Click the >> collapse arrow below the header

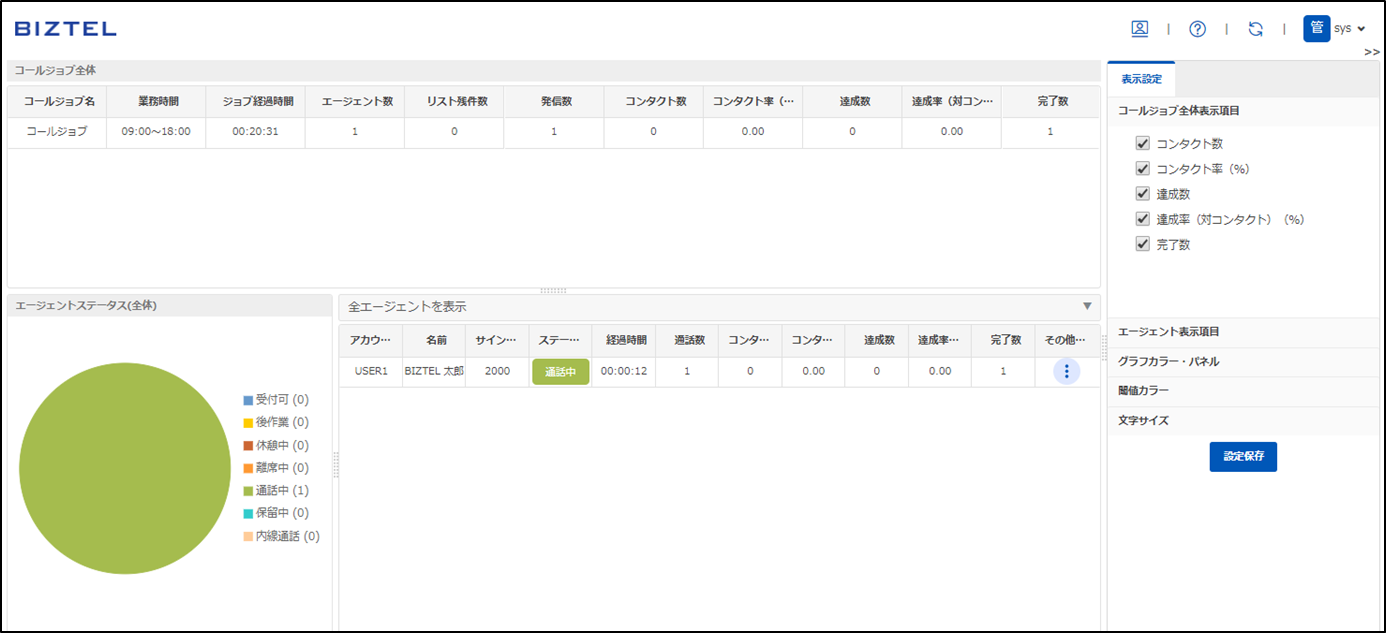pos(1372,51)
